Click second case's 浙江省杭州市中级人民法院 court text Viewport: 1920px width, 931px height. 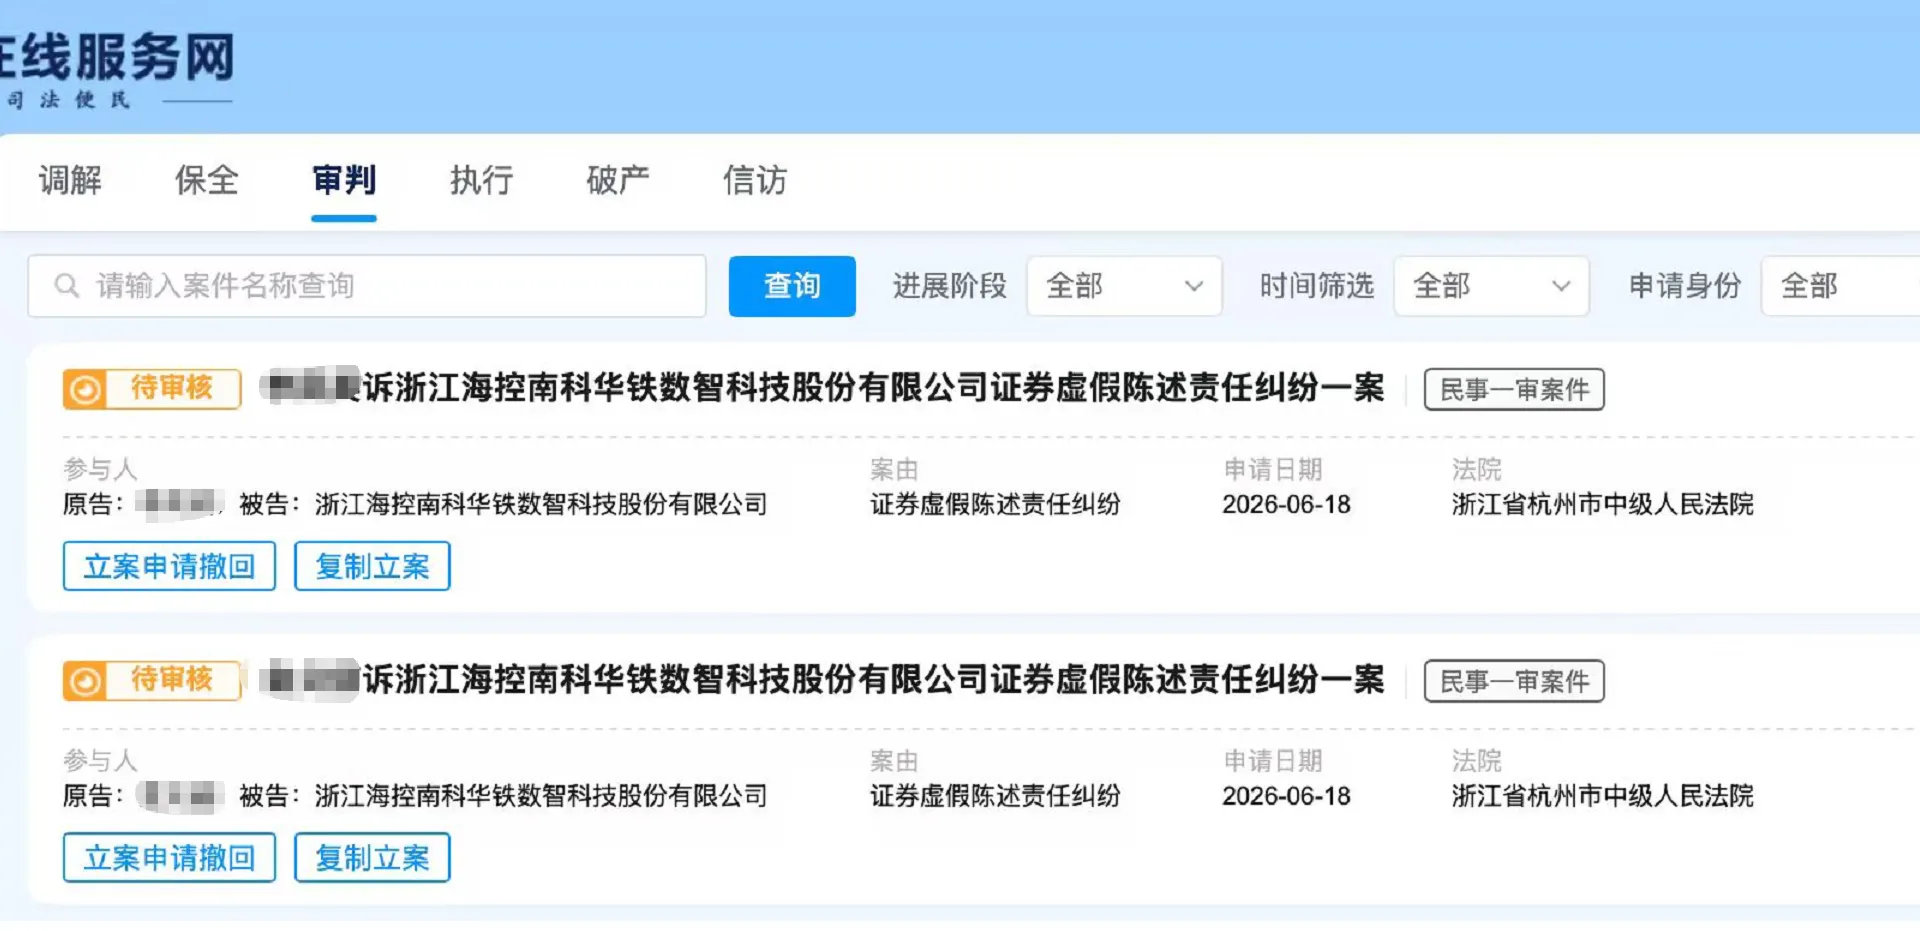point(1603,796)
